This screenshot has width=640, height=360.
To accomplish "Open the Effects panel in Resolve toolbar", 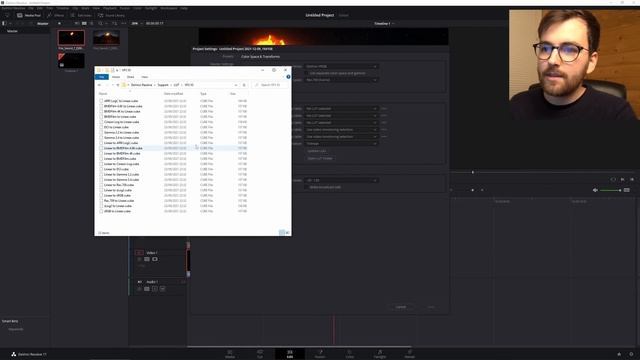I will (56, 15).
